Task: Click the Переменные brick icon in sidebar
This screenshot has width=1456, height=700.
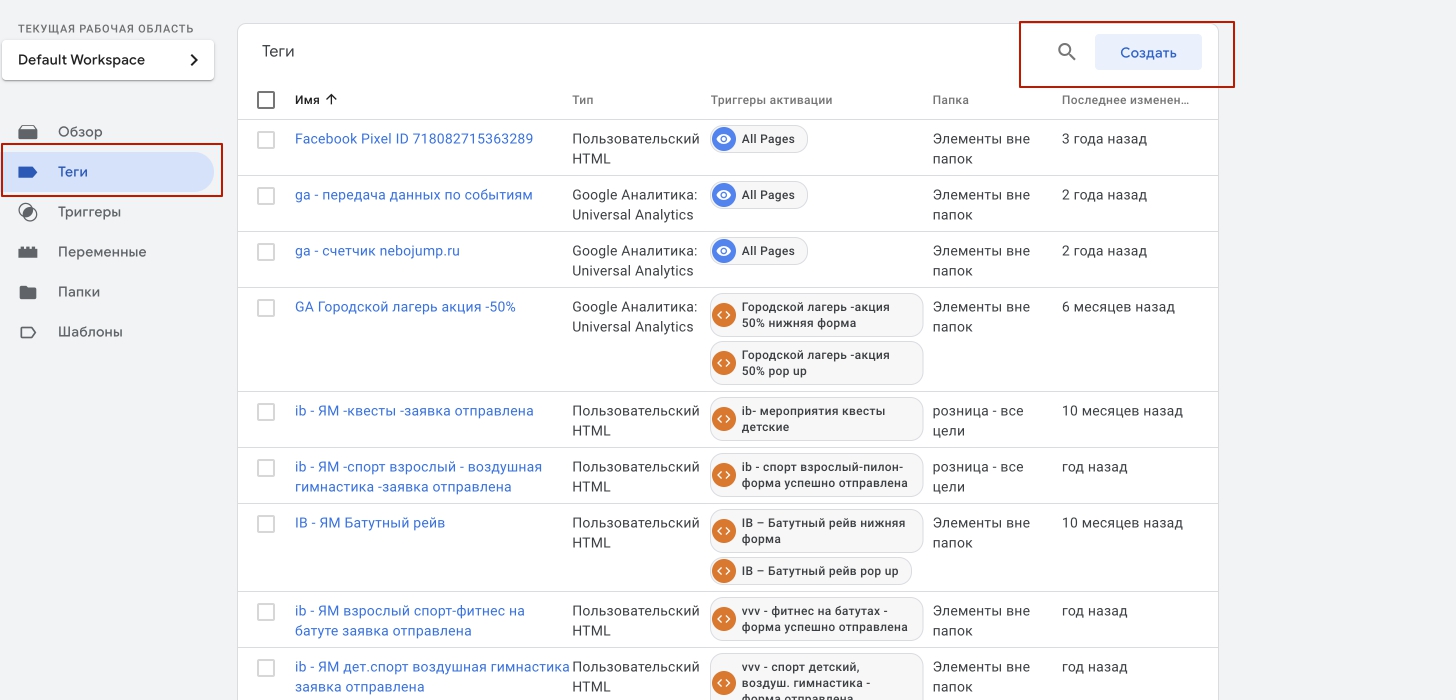Action: coord(28,252)
